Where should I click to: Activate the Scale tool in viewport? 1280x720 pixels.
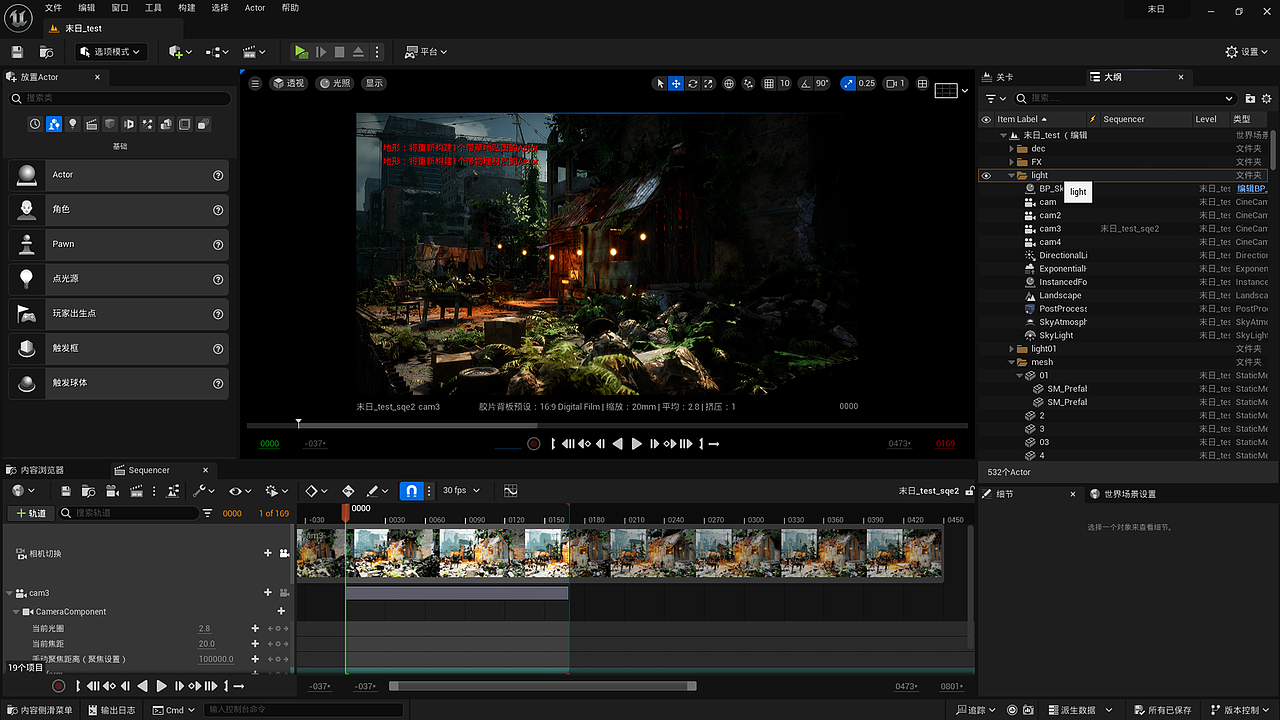pyautogui.click(x=710, y=84)
